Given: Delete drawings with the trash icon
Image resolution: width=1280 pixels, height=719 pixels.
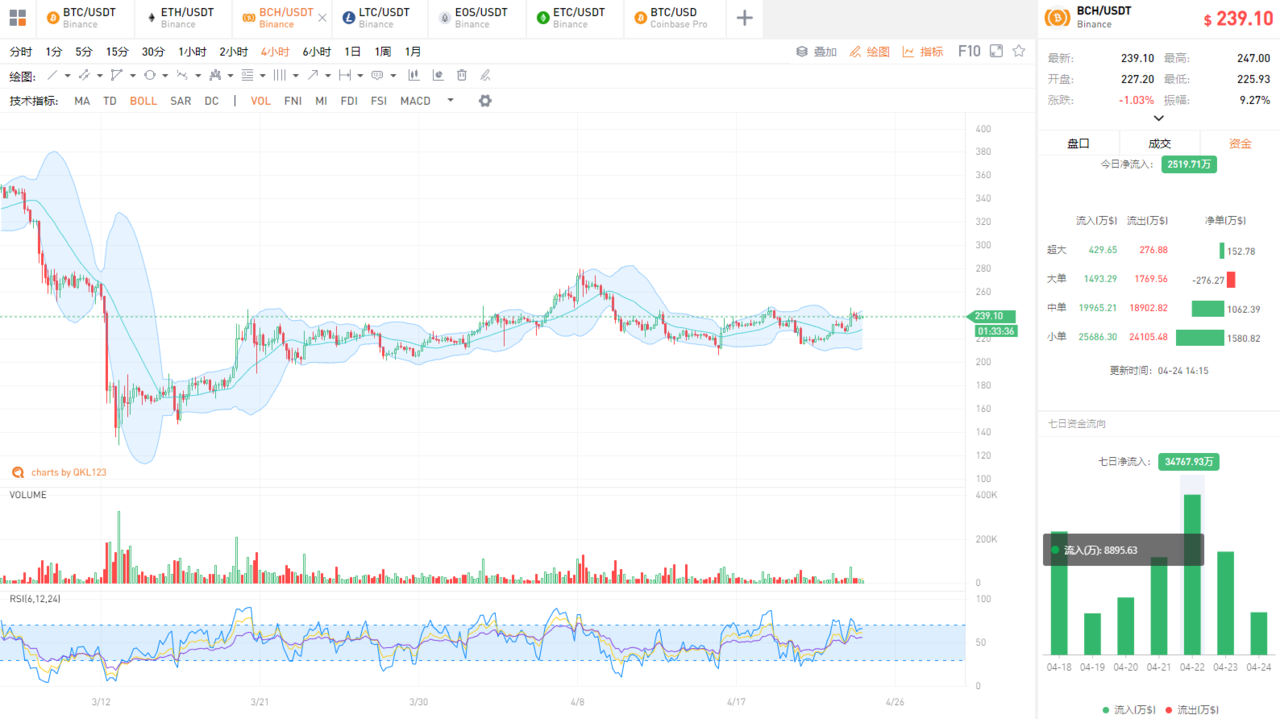Looking at the screenshot, I should (462, 75).
